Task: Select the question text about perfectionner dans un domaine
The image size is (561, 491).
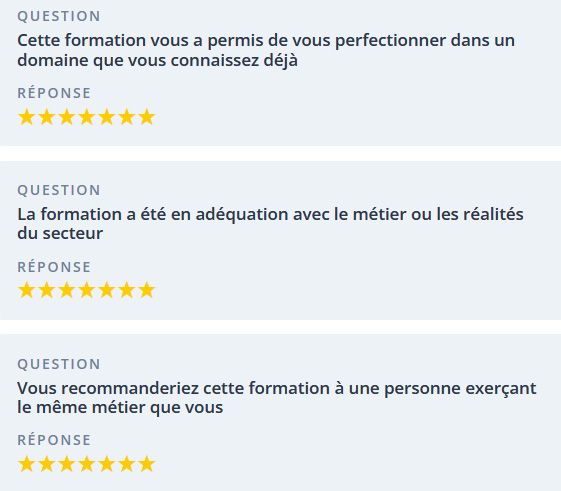Action: point(266,50)
